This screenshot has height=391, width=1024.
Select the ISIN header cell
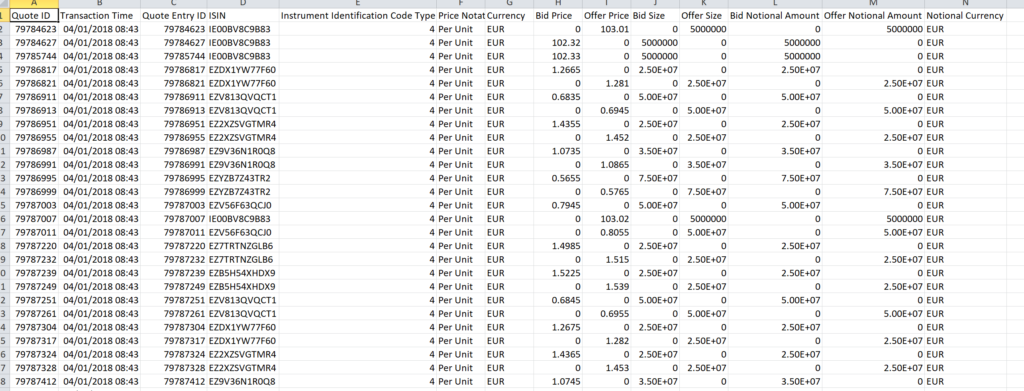243,16
